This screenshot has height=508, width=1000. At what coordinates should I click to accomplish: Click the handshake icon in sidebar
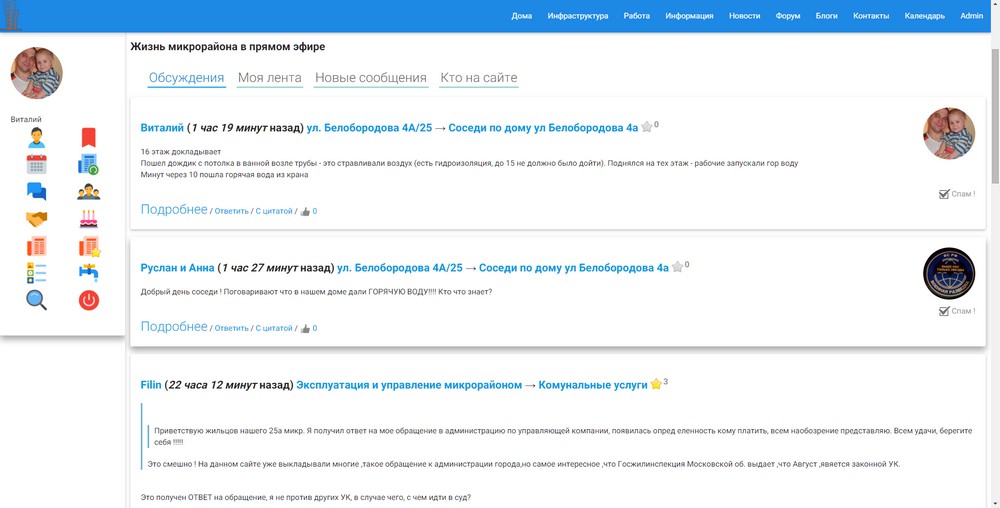tap(36, 219)
